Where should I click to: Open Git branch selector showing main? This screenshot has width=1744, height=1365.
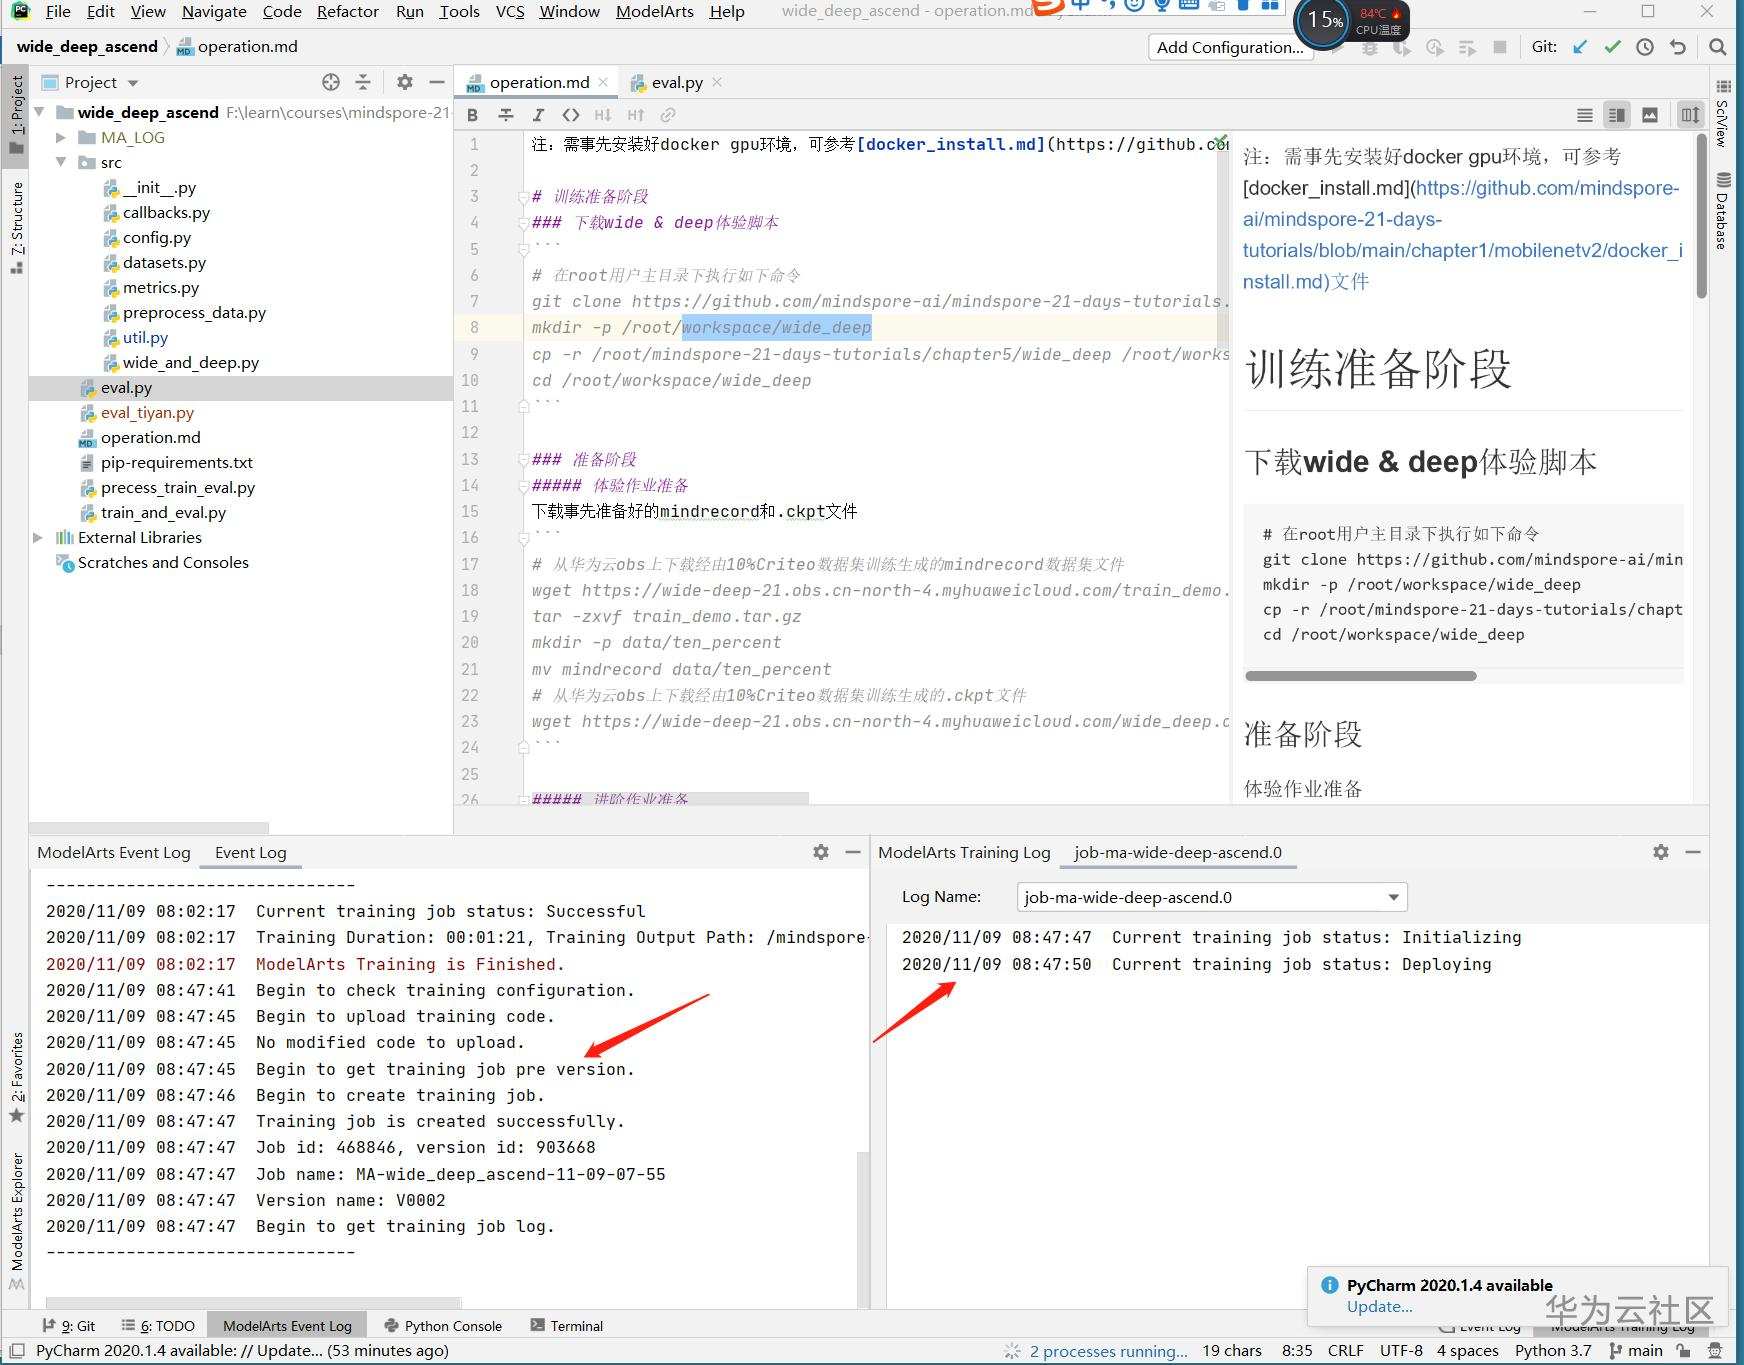pyautogui.click(x=1636, y=1351)
